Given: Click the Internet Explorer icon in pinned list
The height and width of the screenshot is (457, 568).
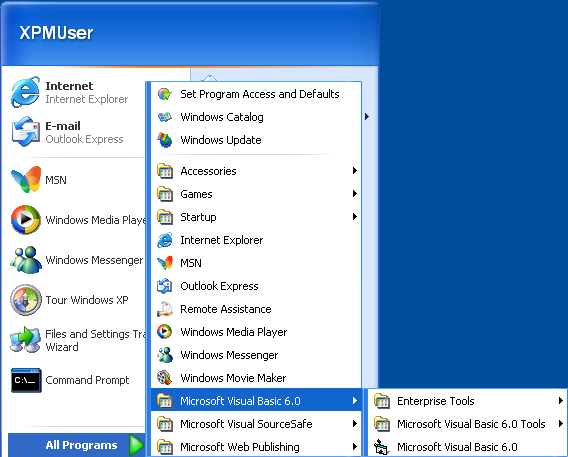Looking at the screenshot, I should (x=25, y=92).
